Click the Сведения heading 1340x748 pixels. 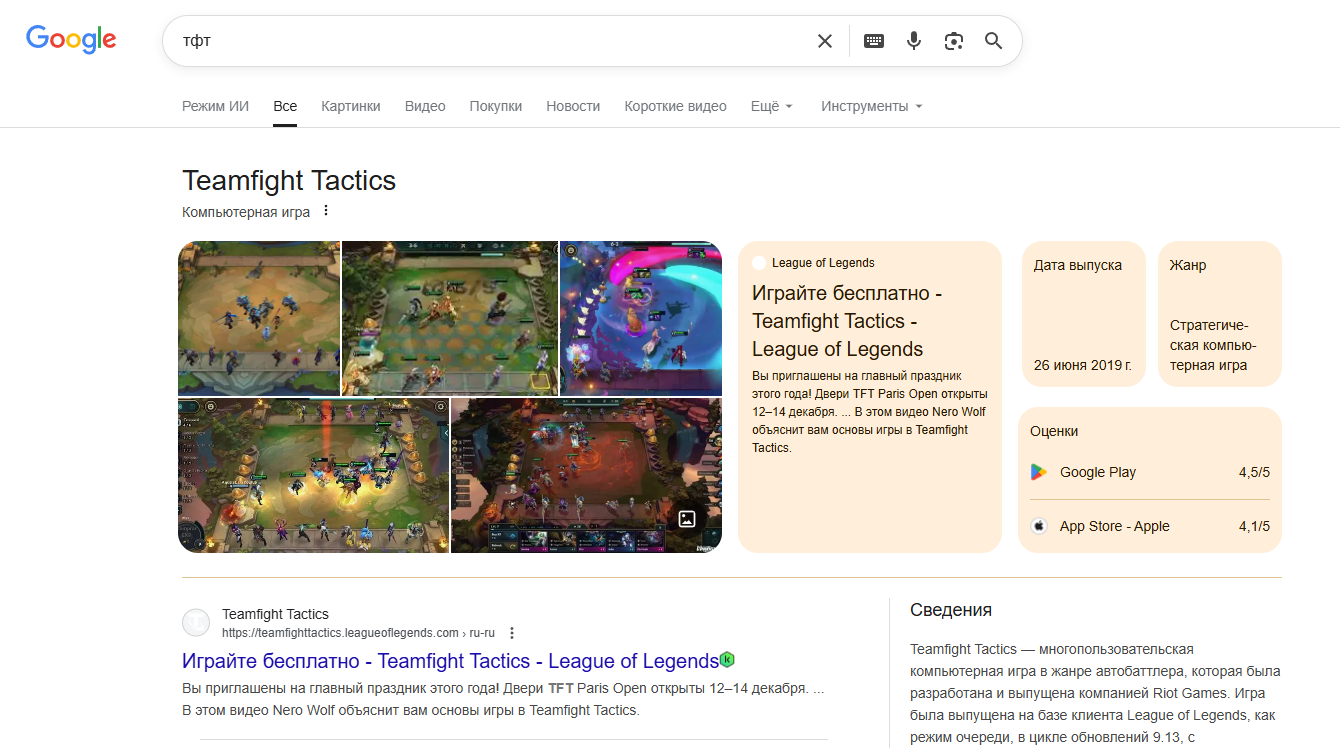951,610
